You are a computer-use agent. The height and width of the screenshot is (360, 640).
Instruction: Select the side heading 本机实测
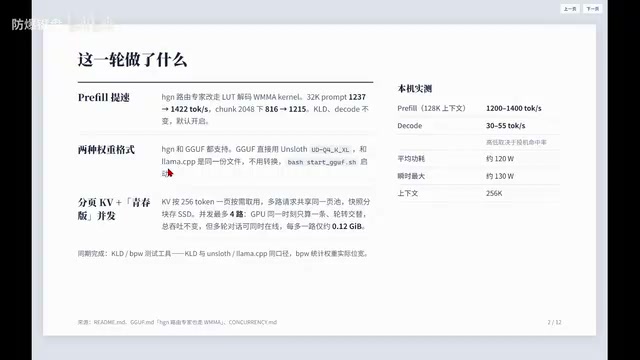pos(415,89)
